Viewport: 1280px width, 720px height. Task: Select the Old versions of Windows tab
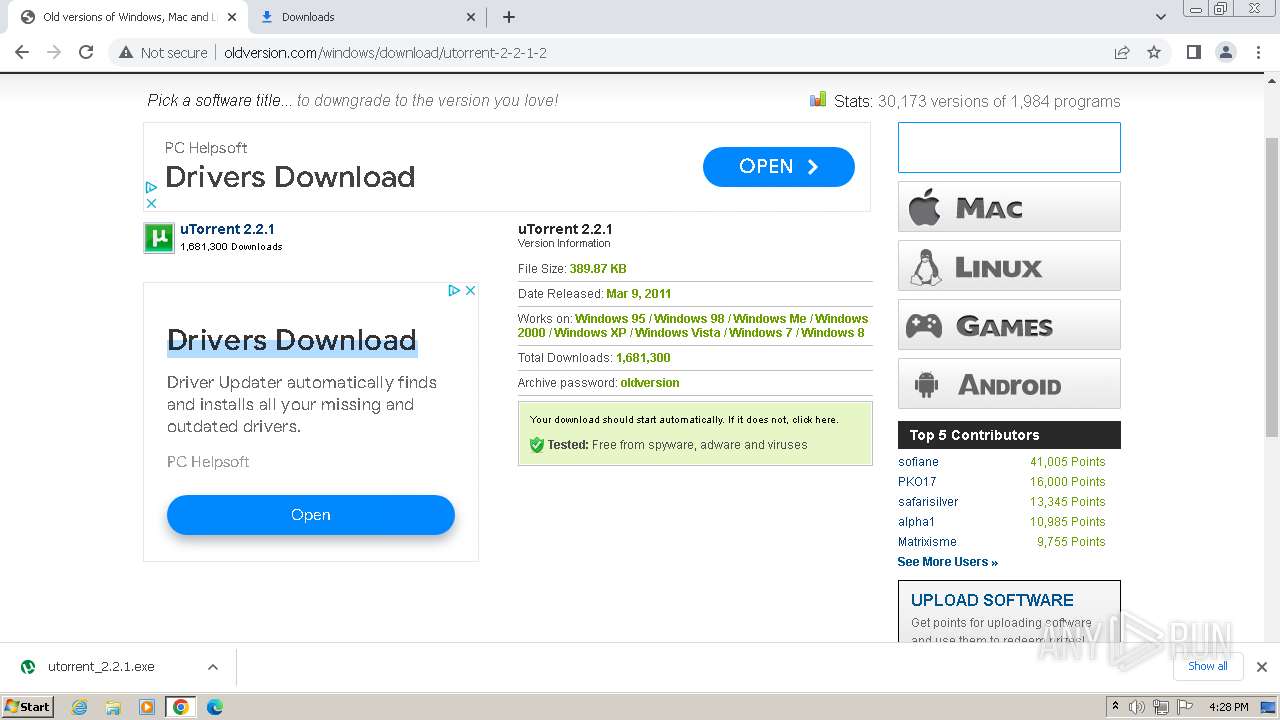point(127,17)
